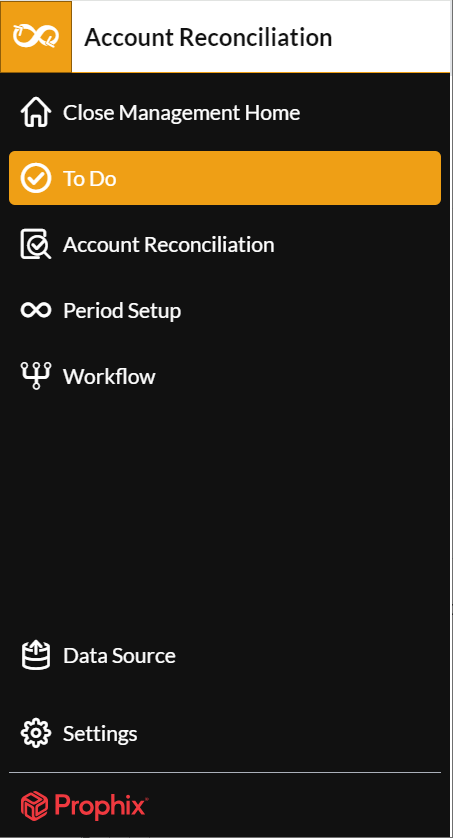453x838 pixels.
Task: Click the branching Workflow icon
Action: click(36, 376)
